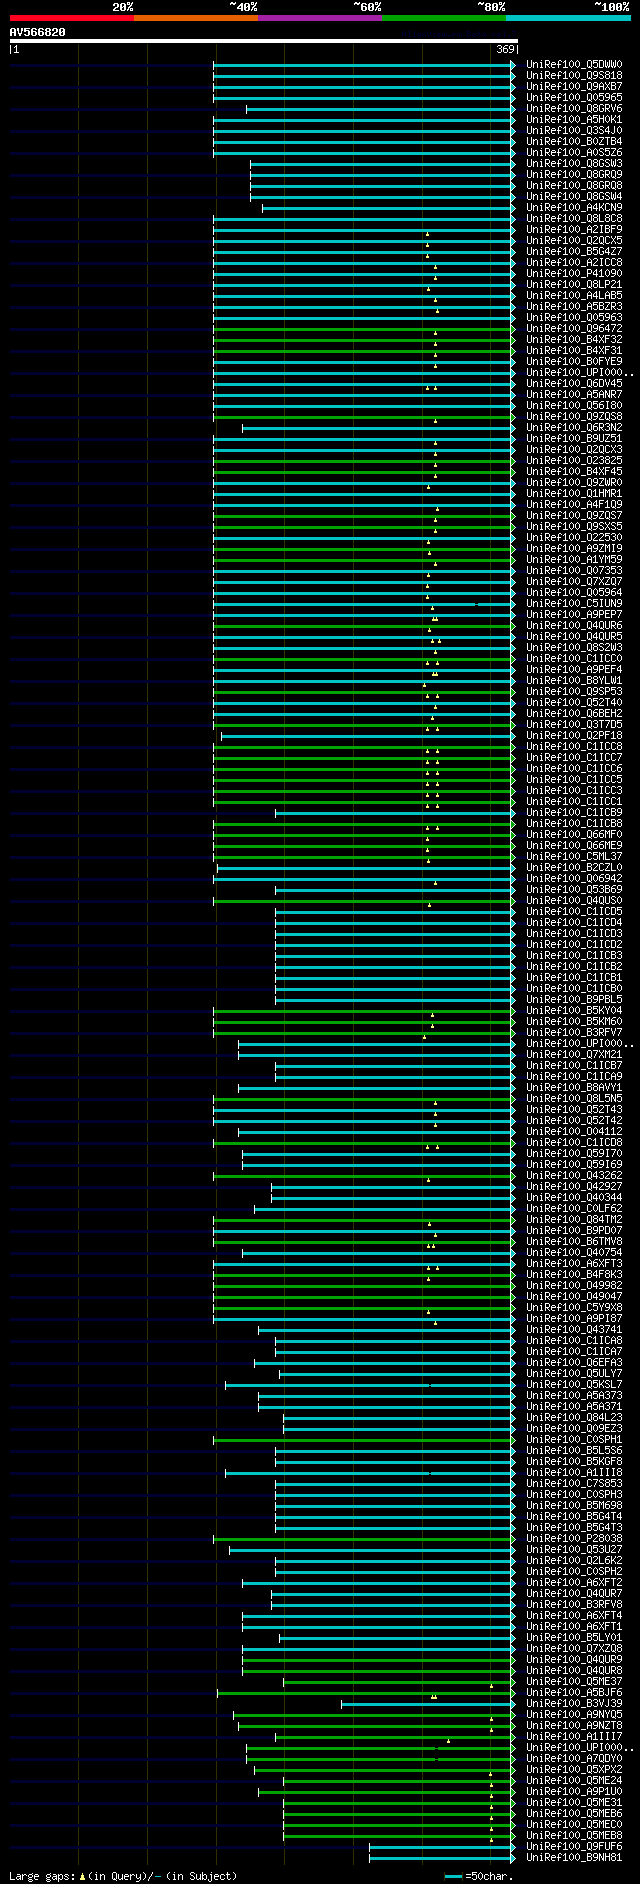Screen dimensions: 640x1884
Task: Select hit label UniRef100_B5G4Z7
Action: [x=574, y=251]
